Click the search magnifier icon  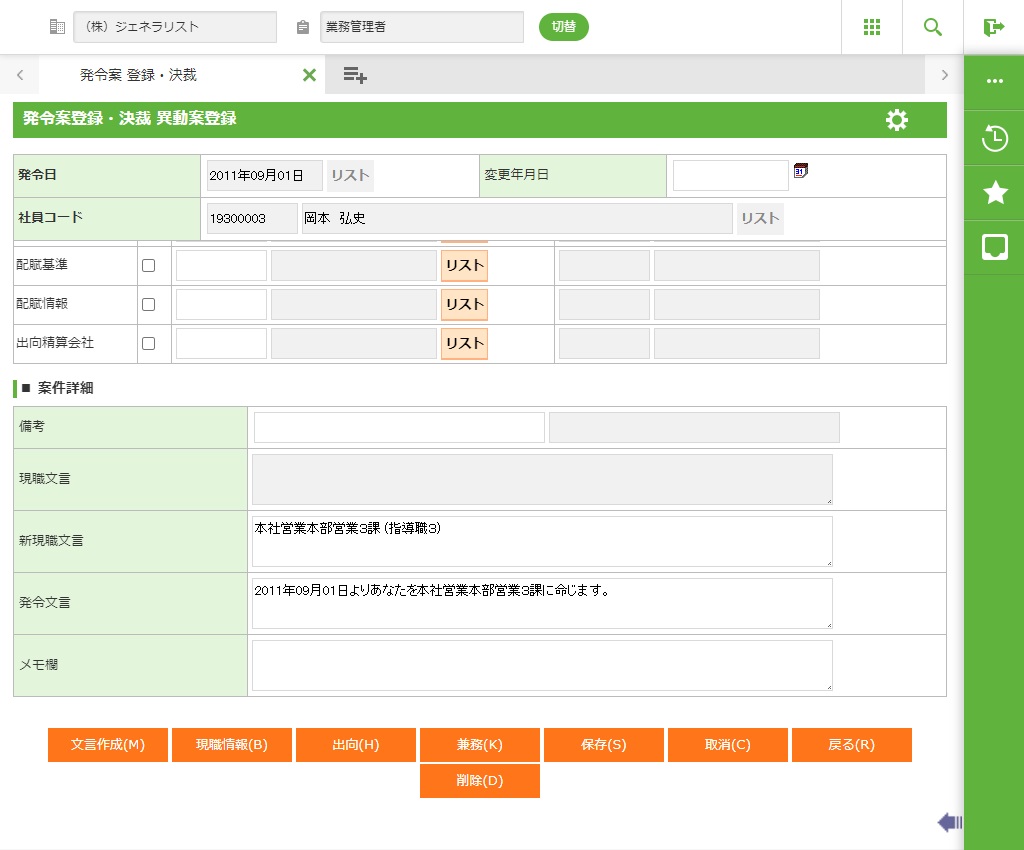932,27
